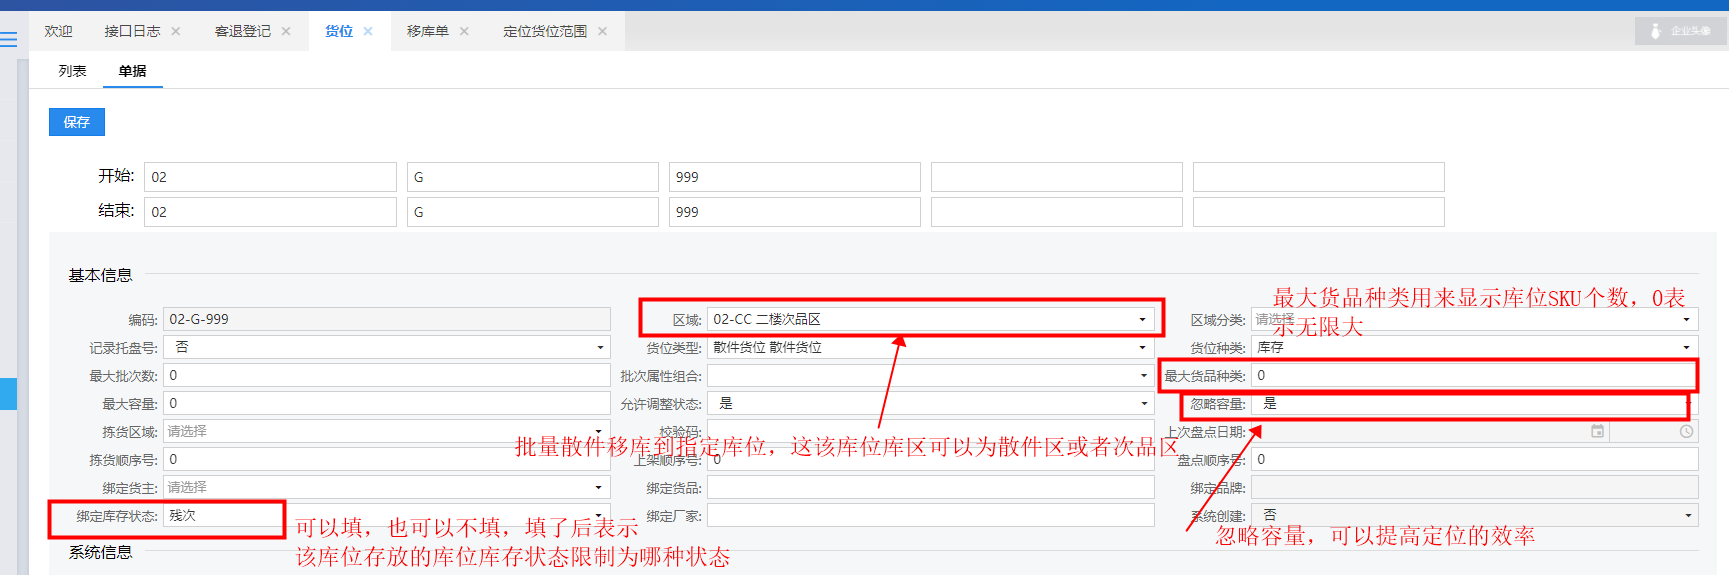Expand the 记录托盘号 dropdown

[x=600, y=348]
